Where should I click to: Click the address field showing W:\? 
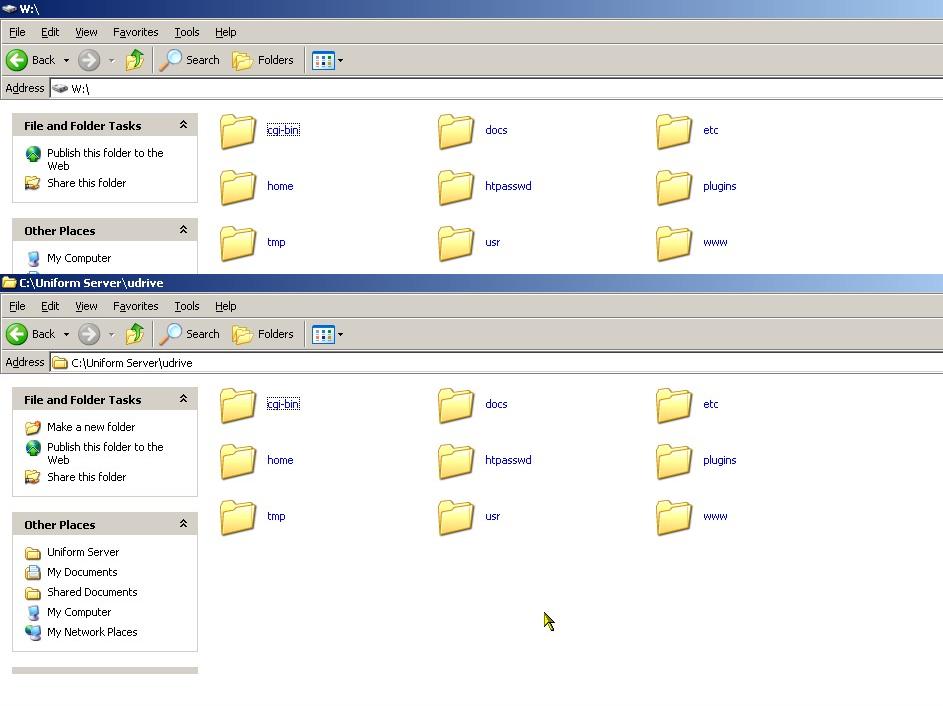[496, 88]
